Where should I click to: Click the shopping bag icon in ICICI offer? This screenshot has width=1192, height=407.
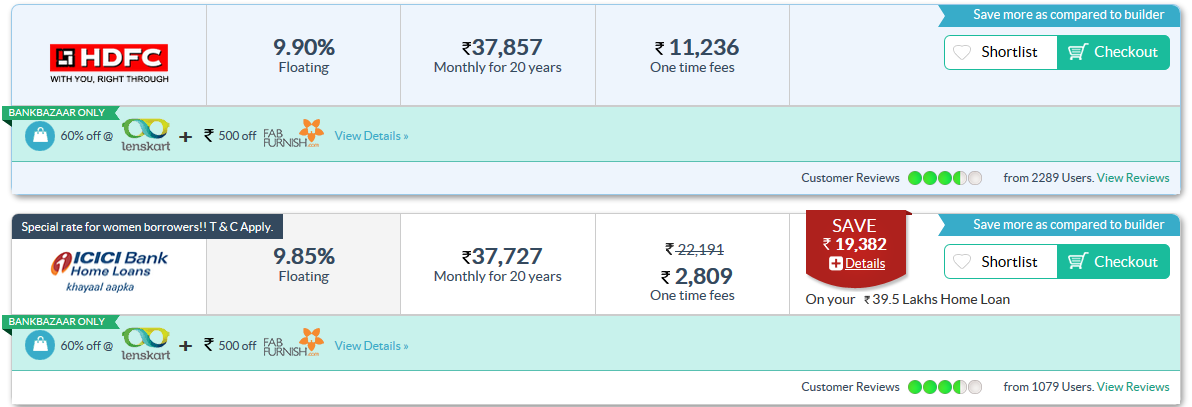[x=40, y=345]
